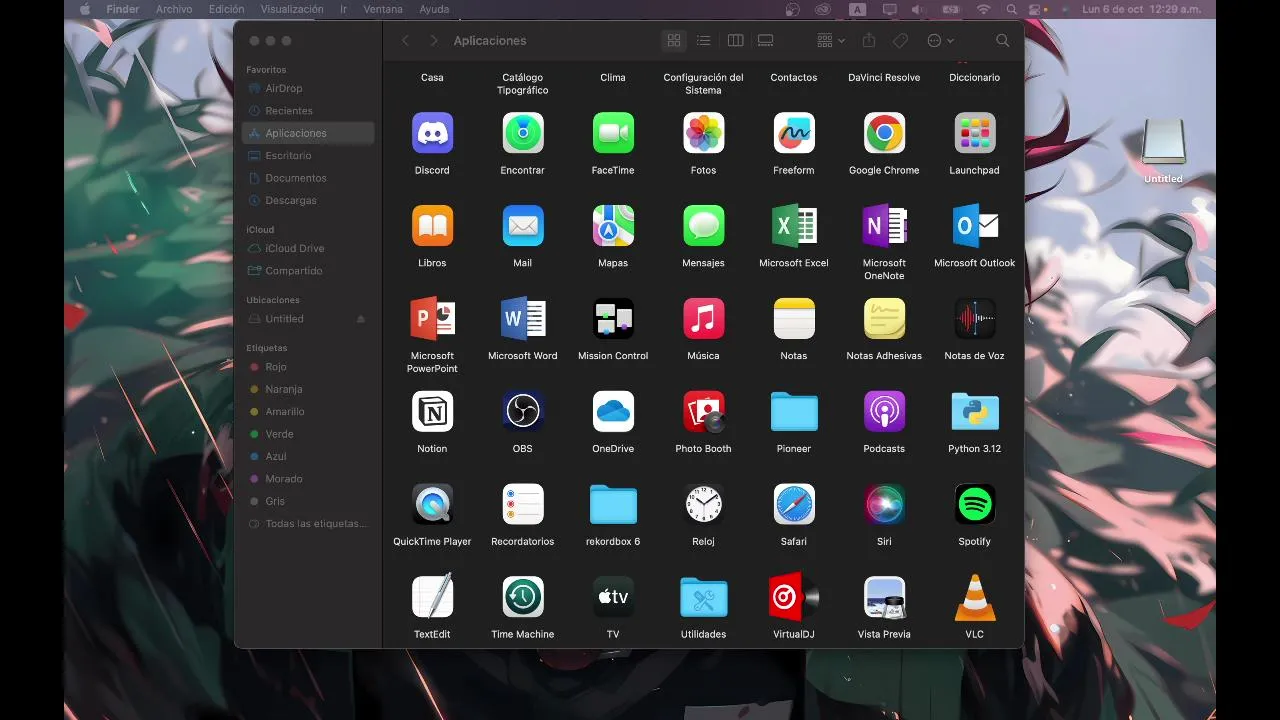Select the QuickTime Player icon

pyautogui.click(x=432, y=505)
